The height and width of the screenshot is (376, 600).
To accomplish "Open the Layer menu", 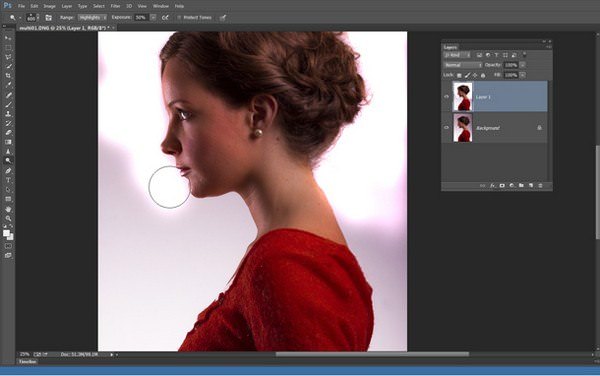I will 67,6.
